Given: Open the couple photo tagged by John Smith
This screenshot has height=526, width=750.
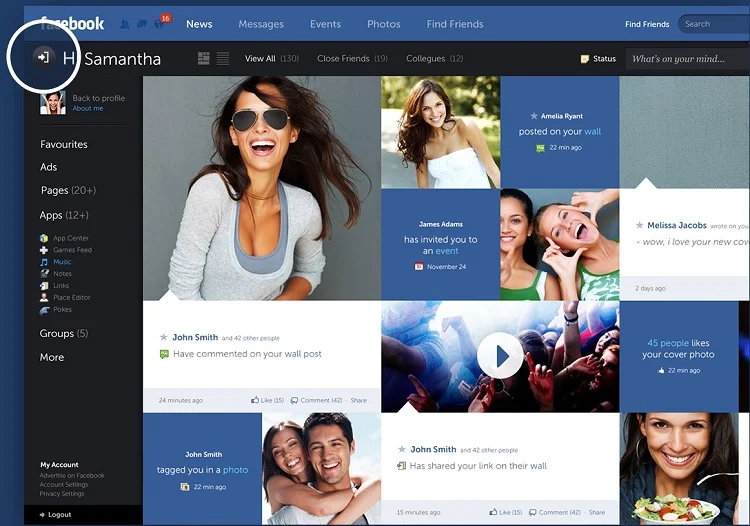Looking at the screenshot, I should (x=321, y=469).
